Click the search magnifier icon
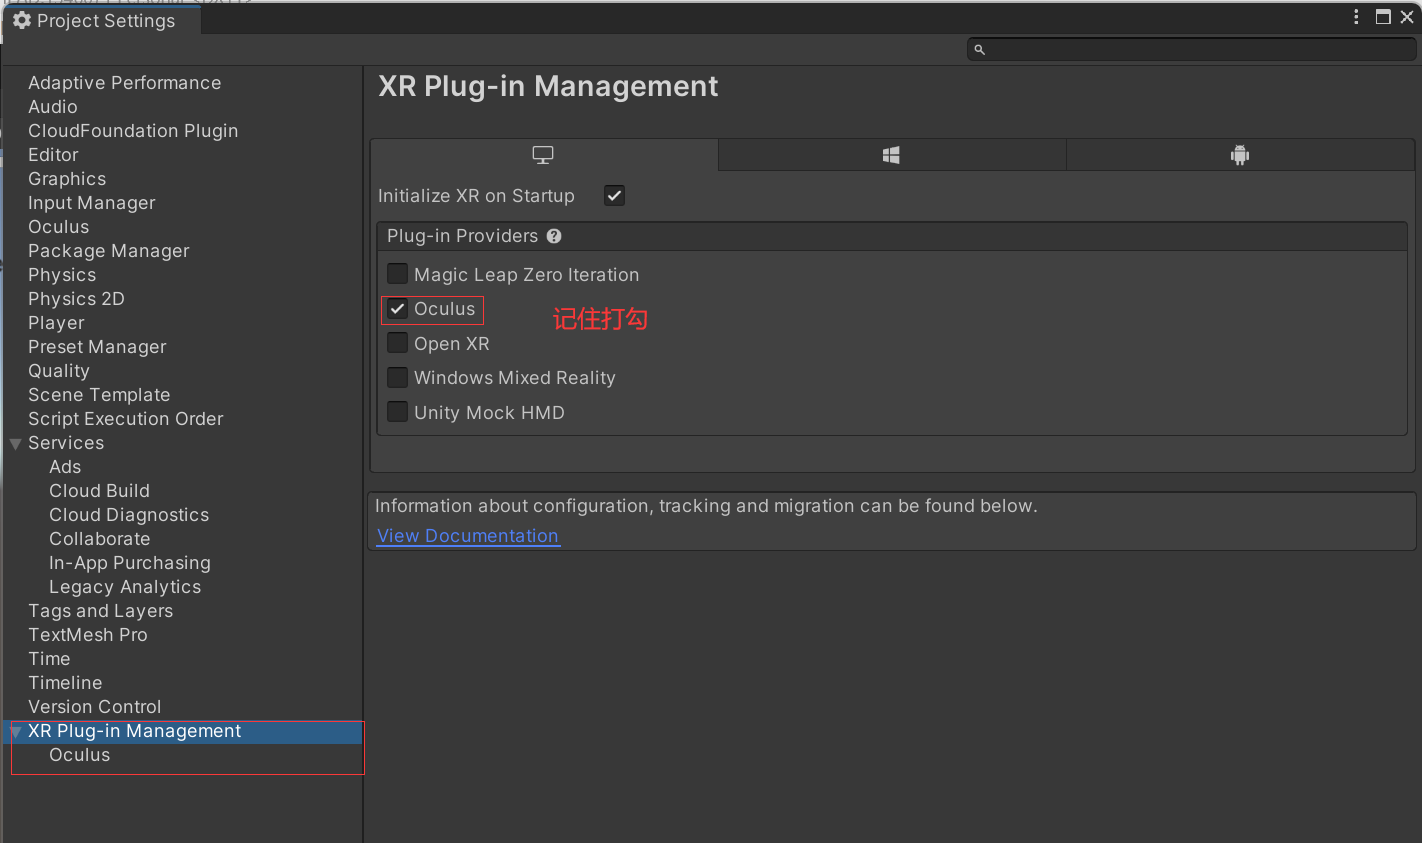Viewport: 1422px width, 843px height. (980, 49)
